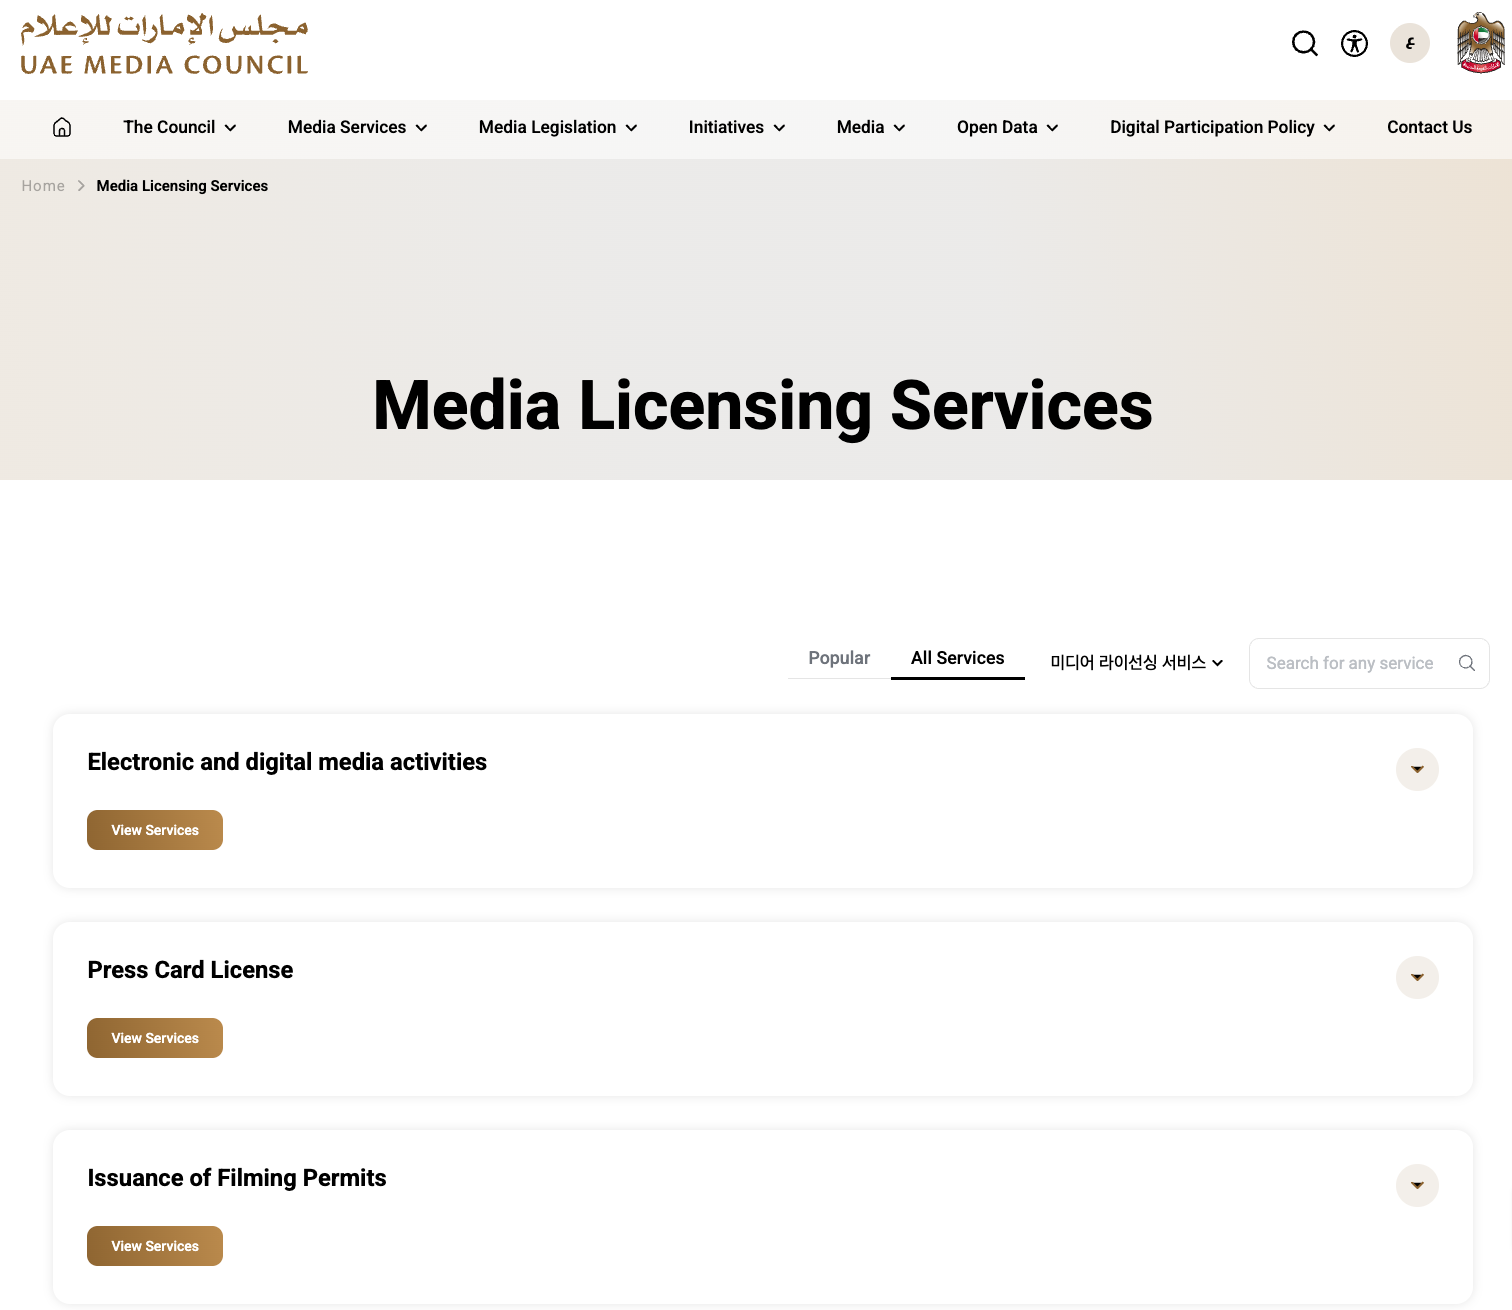Click the Search for any service field

(1349, 663)
